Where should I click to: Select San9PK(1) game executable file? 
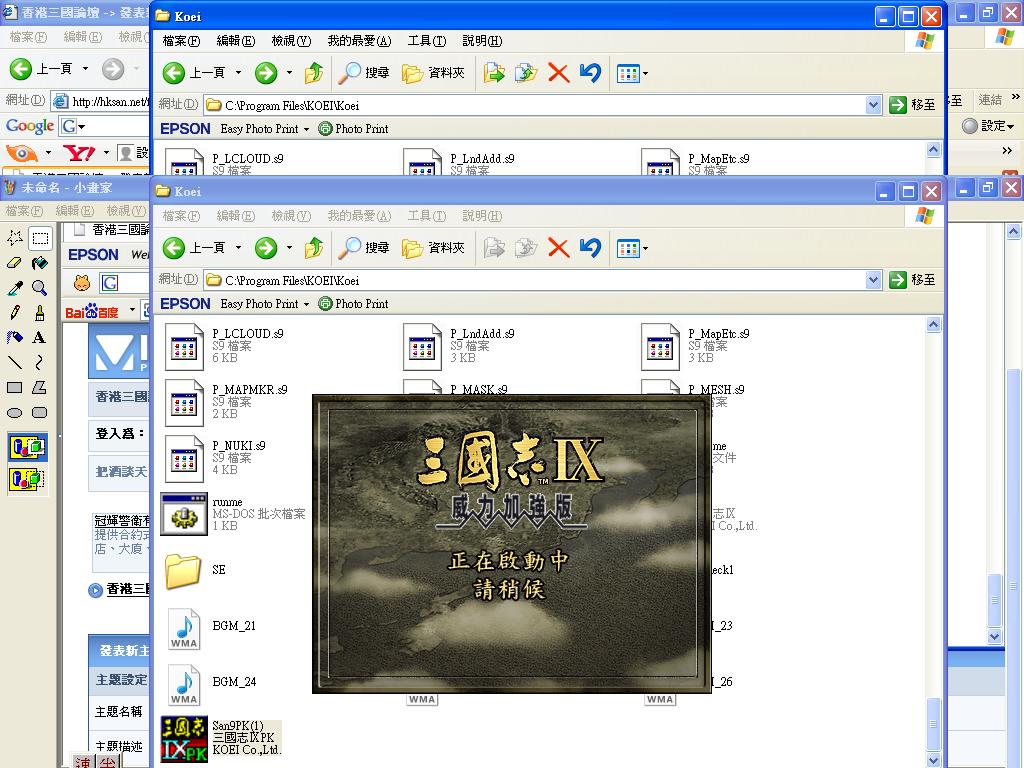(x=222, y=739)
